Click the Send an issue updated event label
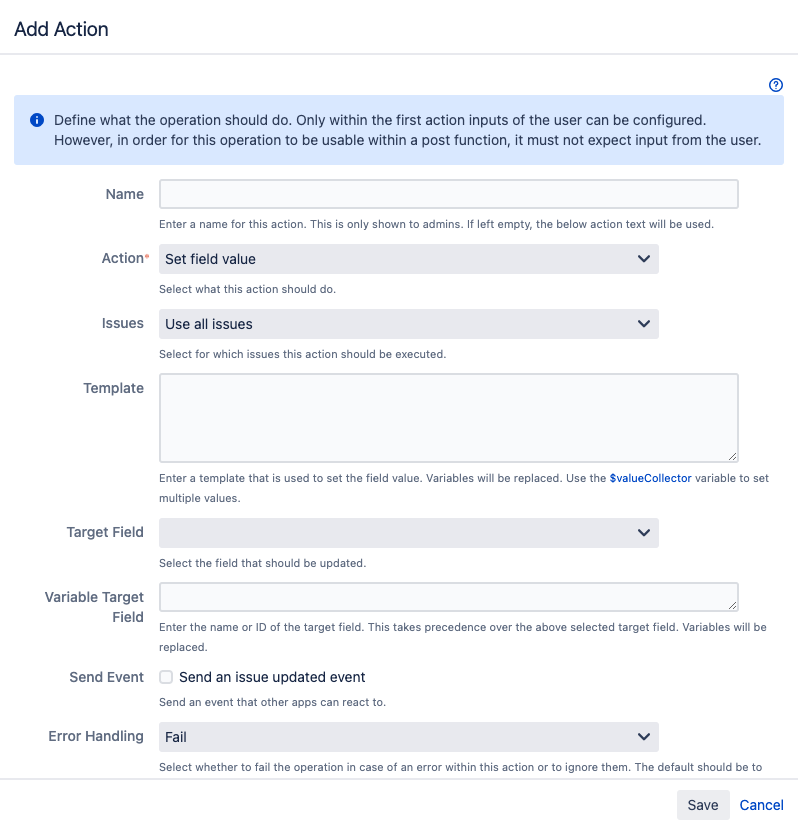This screenshot has height=823, width=798. click(x=272, y=677)
